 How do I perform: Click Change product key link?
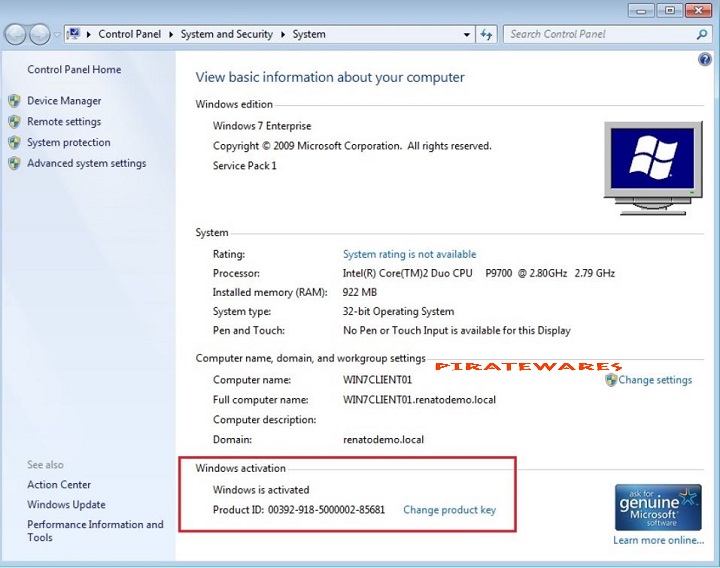(449, 510)
